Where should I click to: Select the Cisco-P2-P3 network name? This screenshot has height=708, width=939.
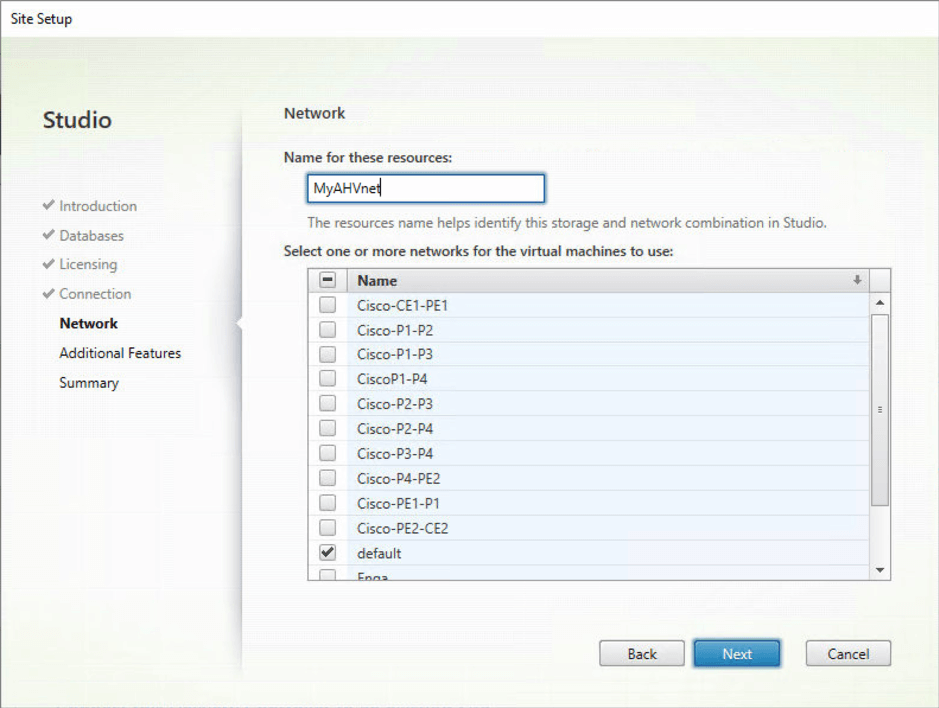[x=395, y=404]
